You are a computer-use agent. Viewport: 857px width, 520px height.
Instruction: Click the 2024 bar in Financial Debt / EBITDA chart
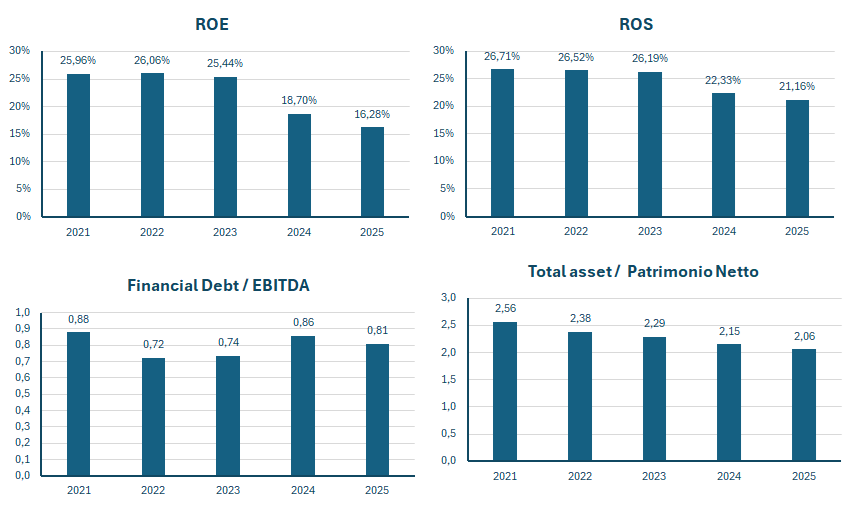[303, 406]
